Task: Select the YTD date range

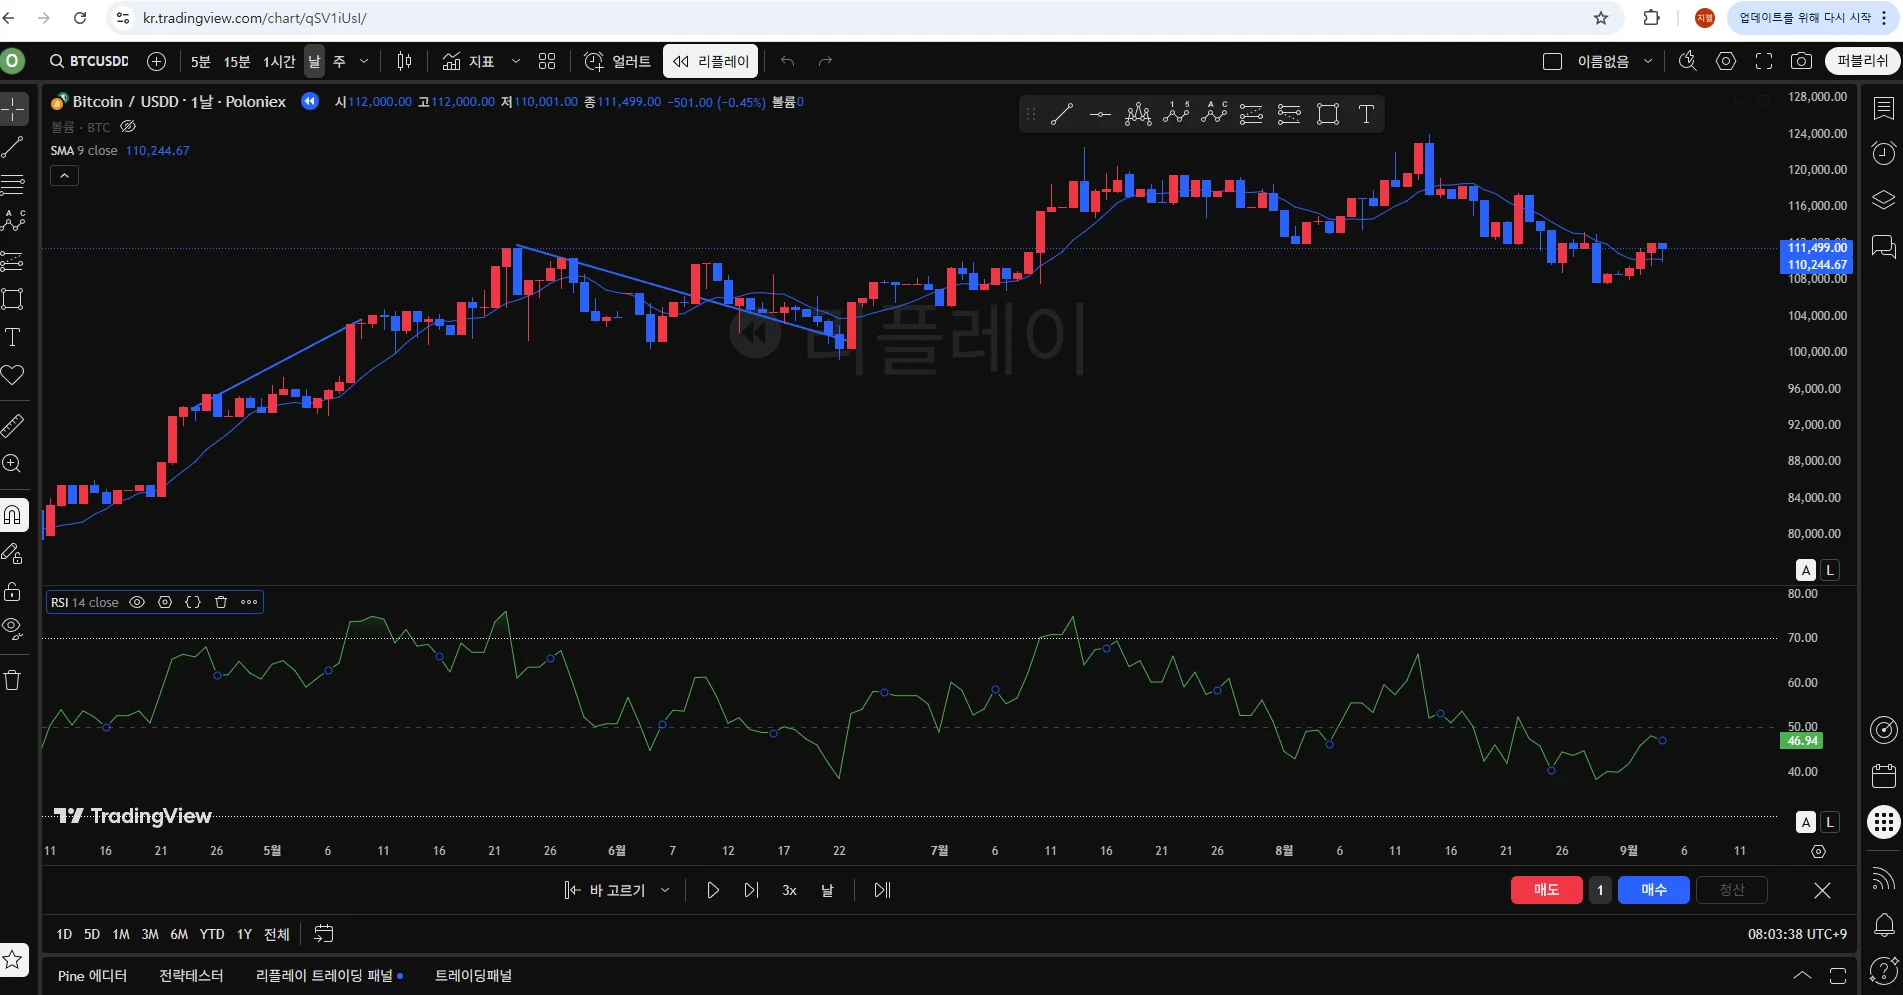Action: (x=212, y=934)
